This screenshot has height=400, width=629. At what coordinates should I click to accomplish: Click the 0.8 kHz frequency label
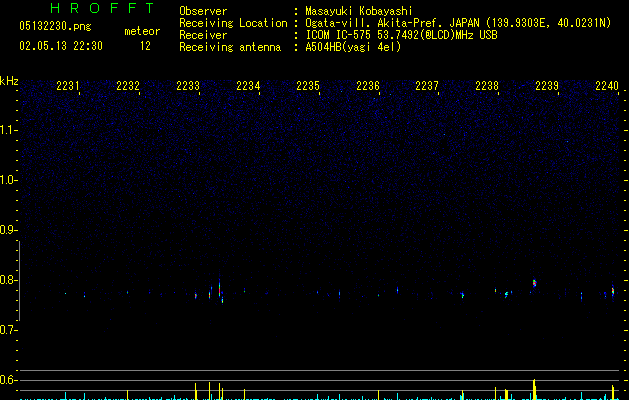click(x=8, y=280)
